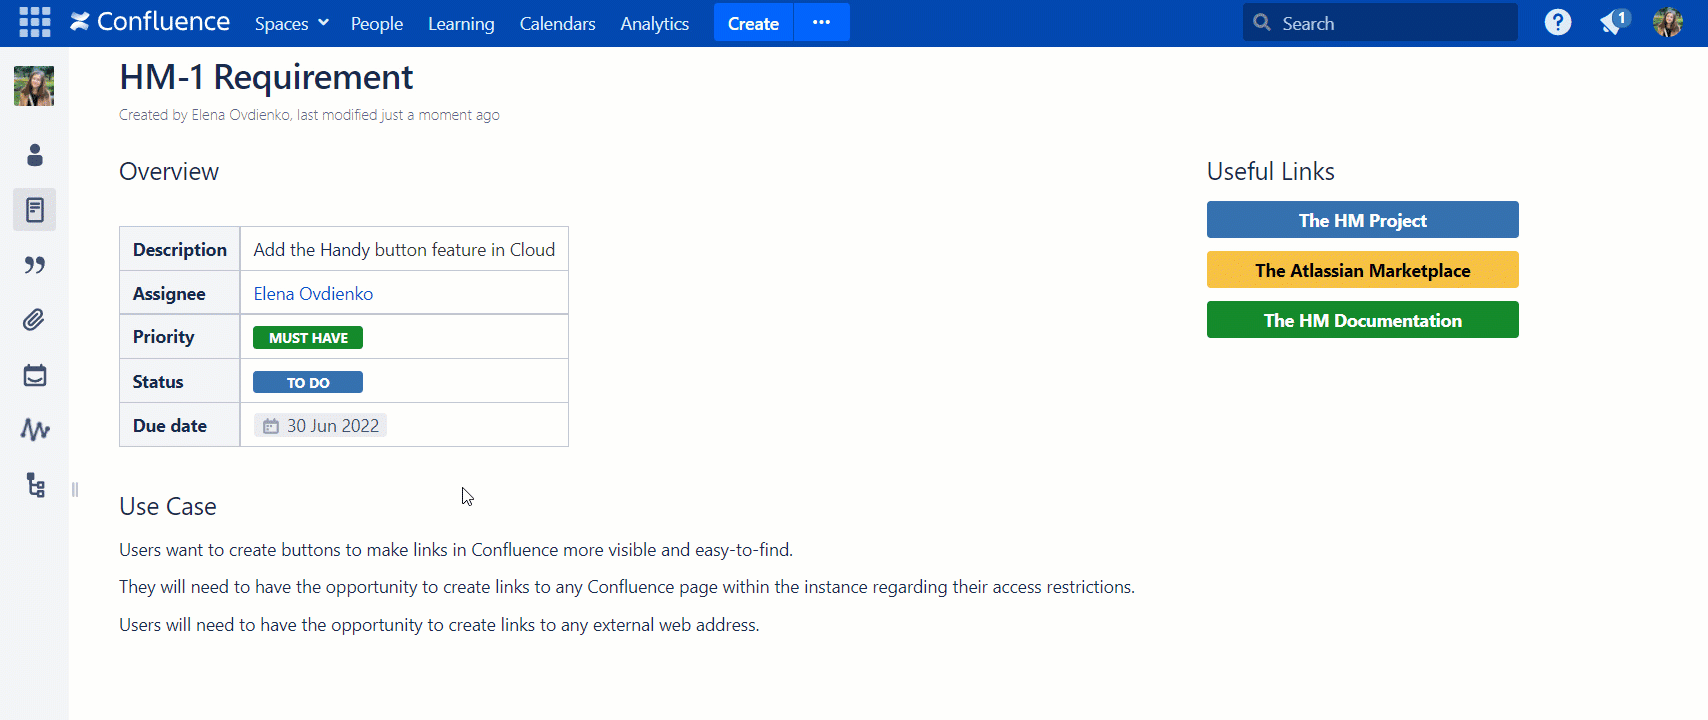The height and width of the screenshot is (720, 1708).
Task: Click the Useful Links heading
Action: click(x=1271, y=172)
